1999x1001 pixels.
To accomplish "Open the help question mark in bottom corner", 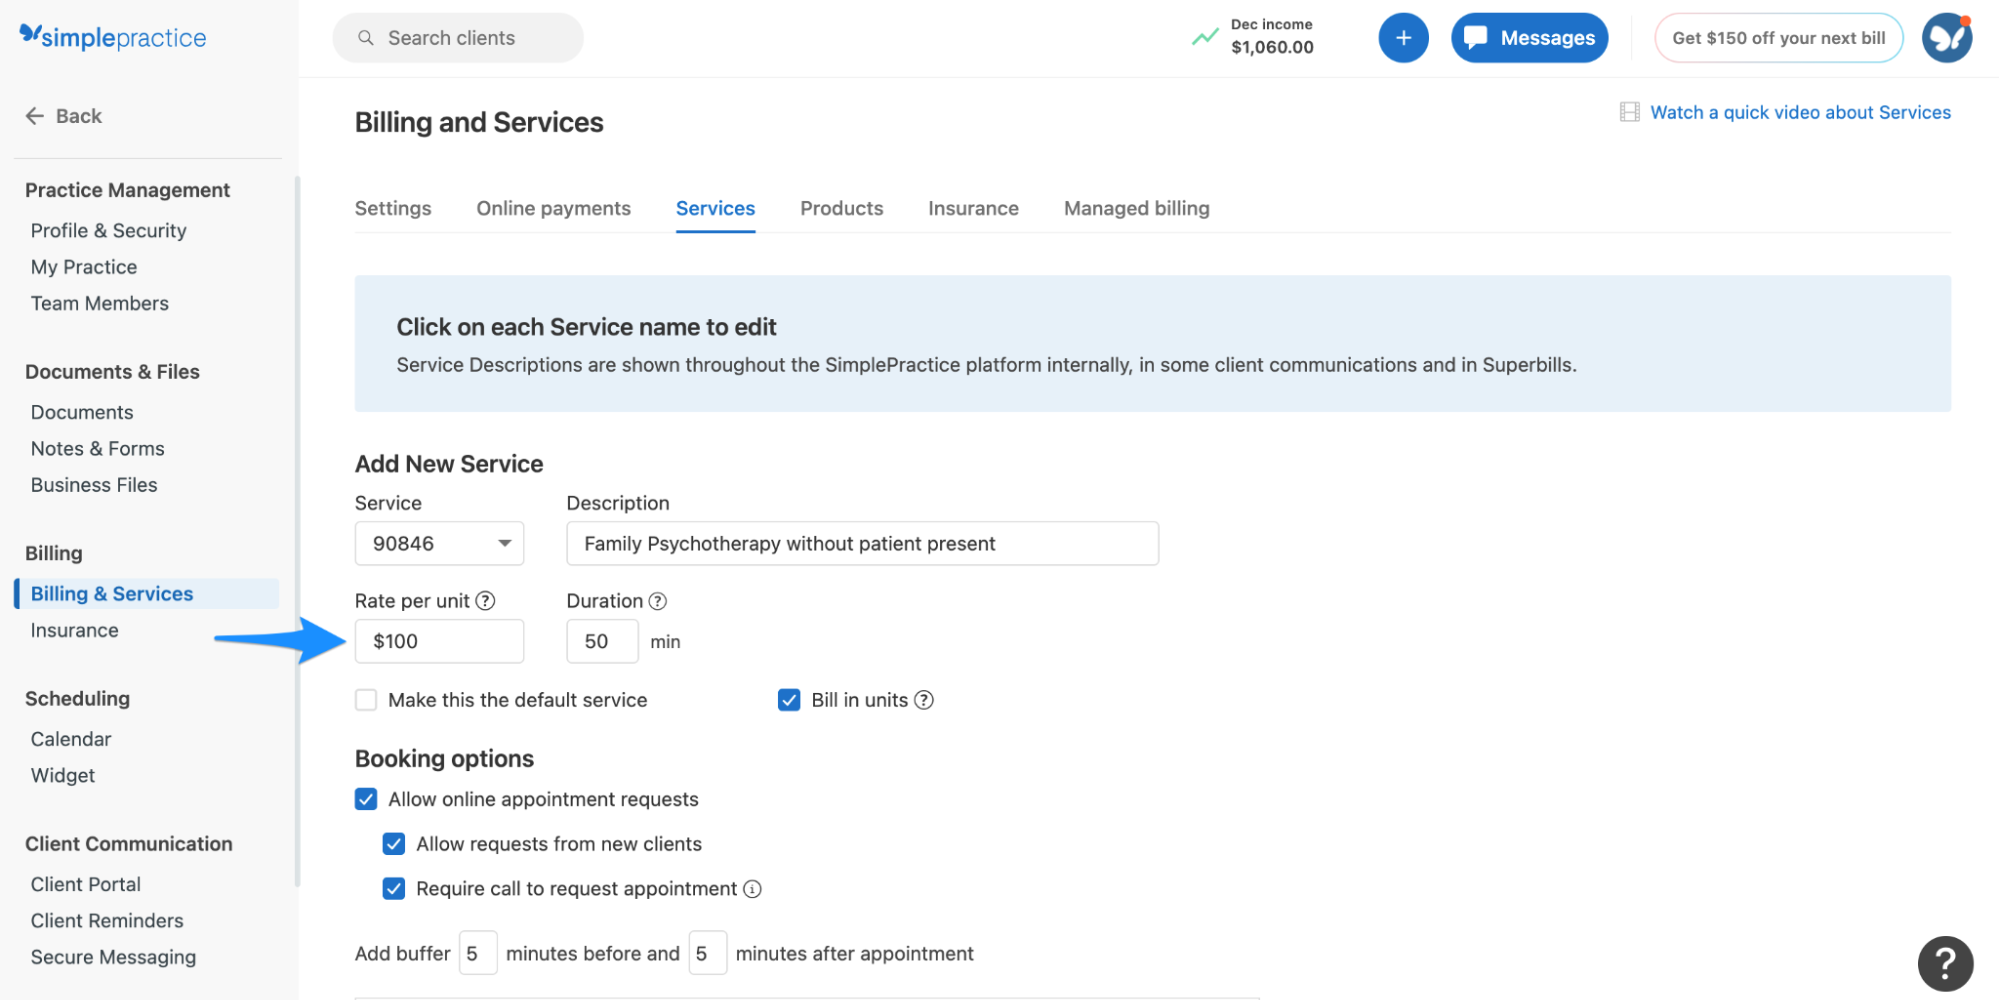I will (x=1945, y=962).
